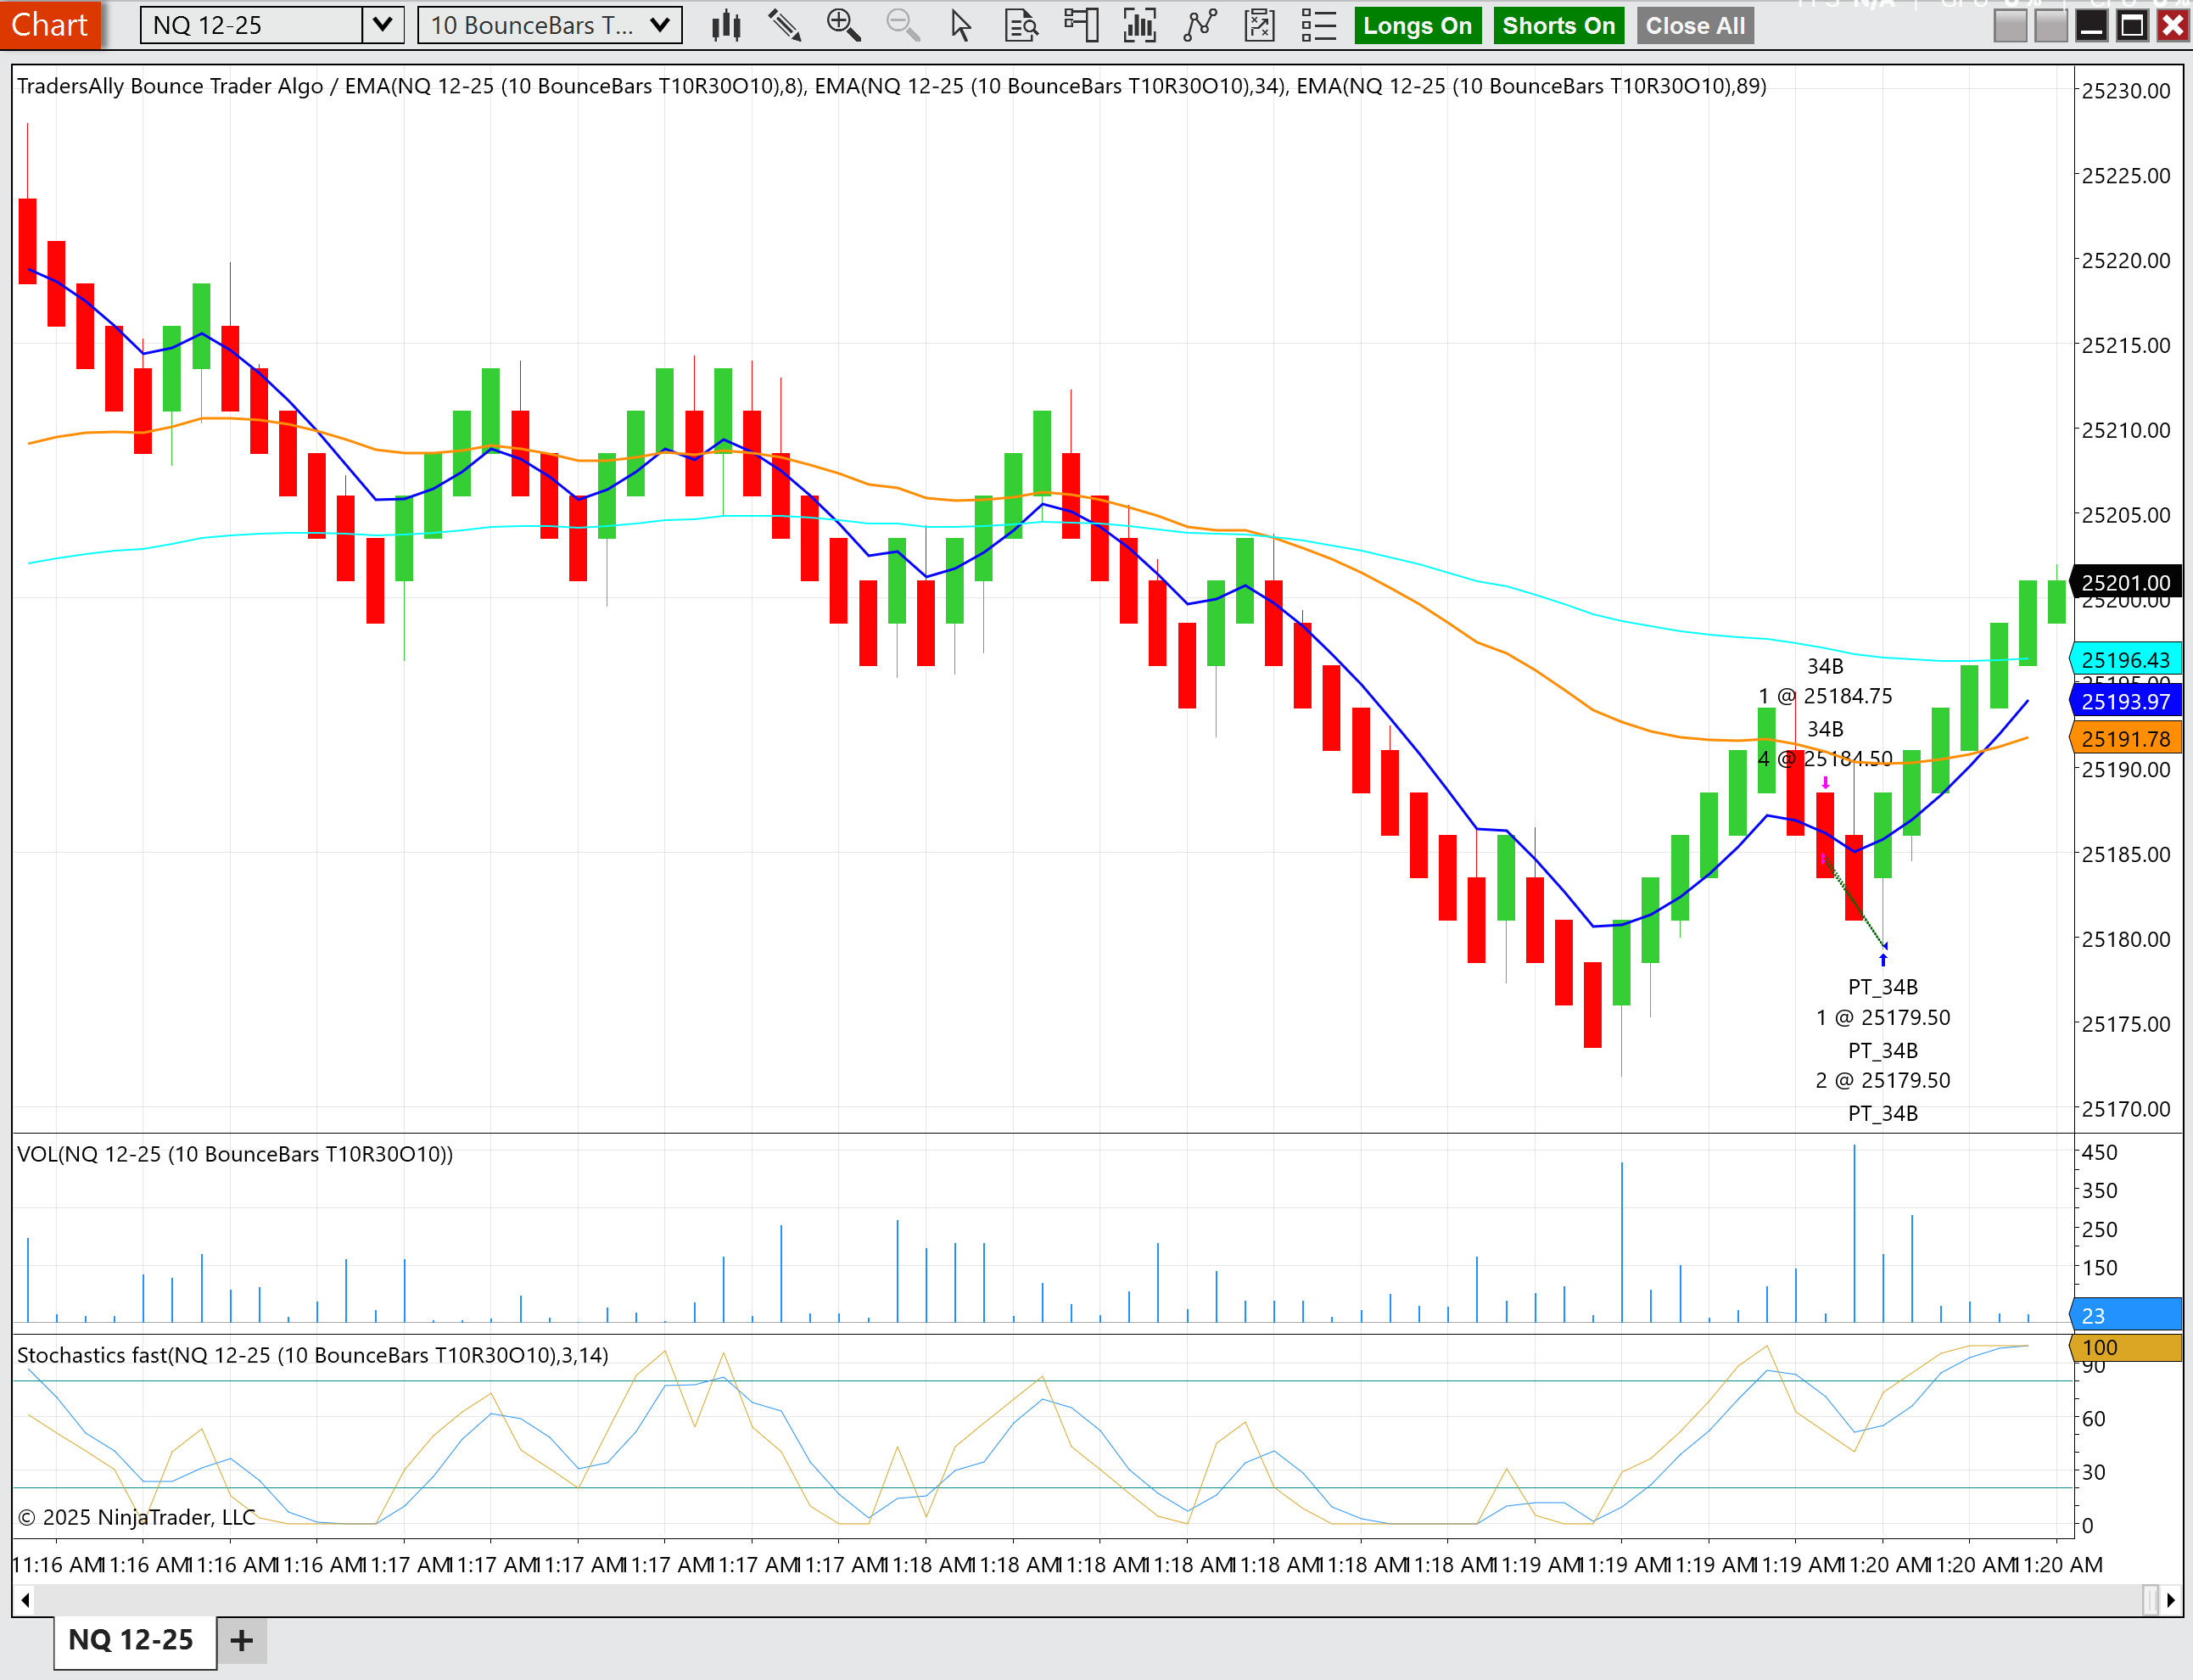Add a new tab with plus button

tap(241, 1640)
